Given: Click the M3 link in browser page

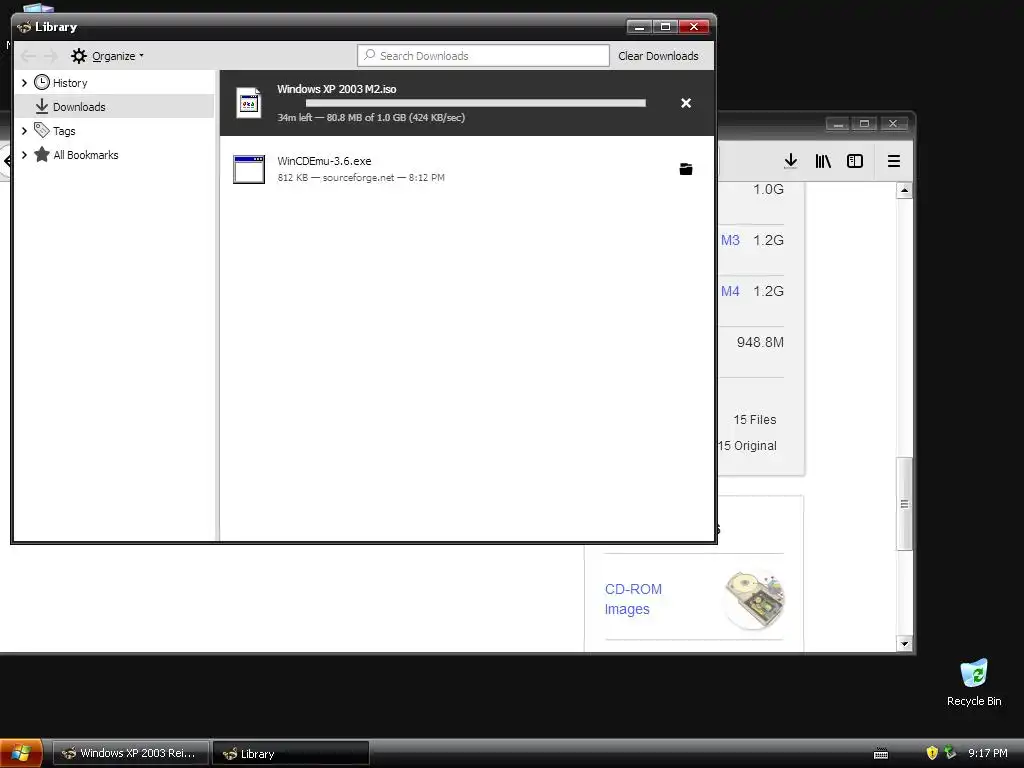Looking at the screenshot, I should 730,240.
